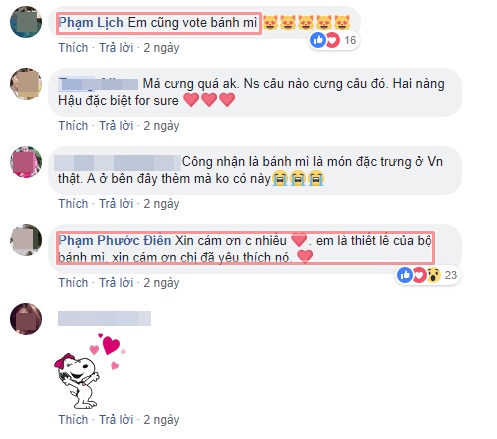
Task: Open the avatar beside the 'Công nhận' comment
Action: click(26, 162)
